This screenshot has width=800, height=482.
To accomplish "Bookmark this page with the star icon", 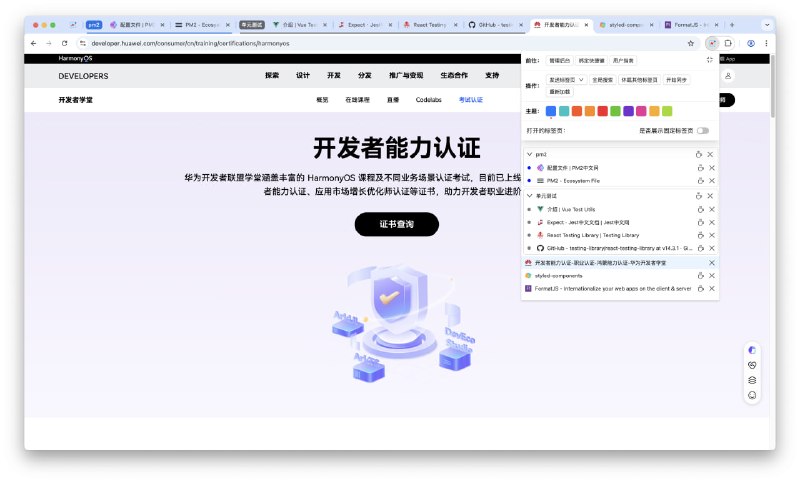I will (x=691, y=43).
